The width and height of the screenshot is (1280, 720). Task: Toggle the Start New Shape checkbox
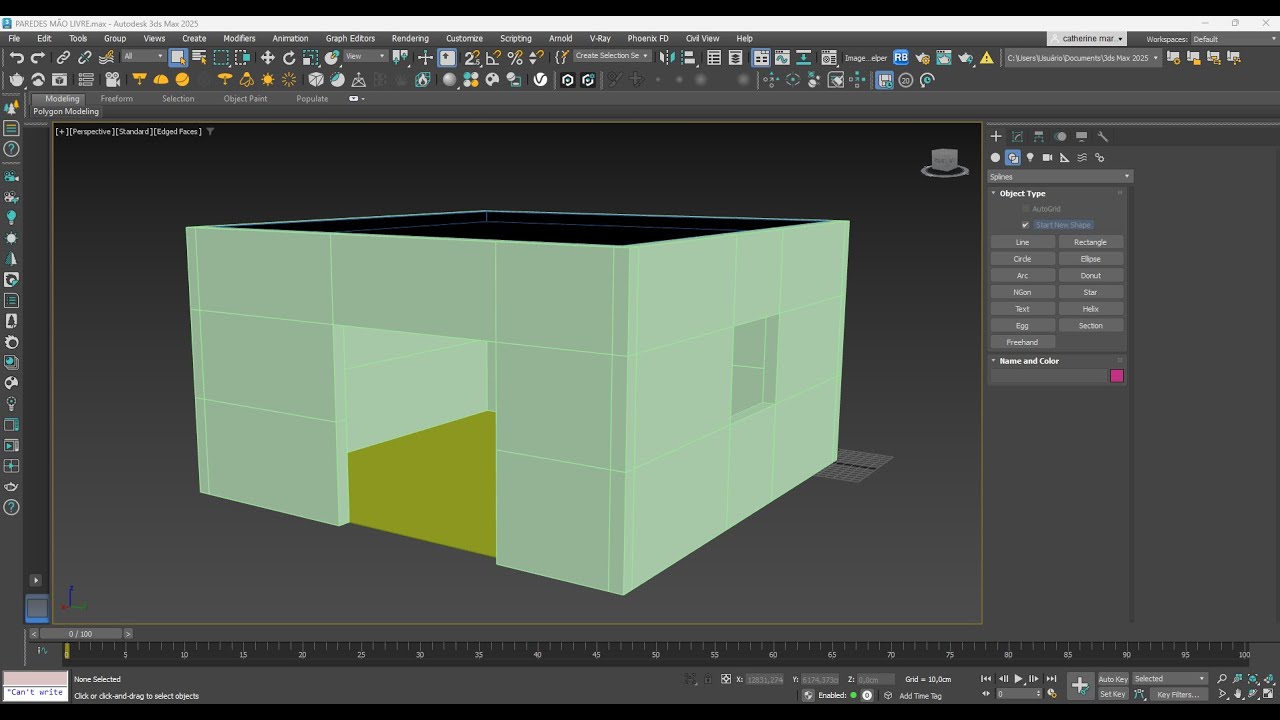click(1025, 225)
